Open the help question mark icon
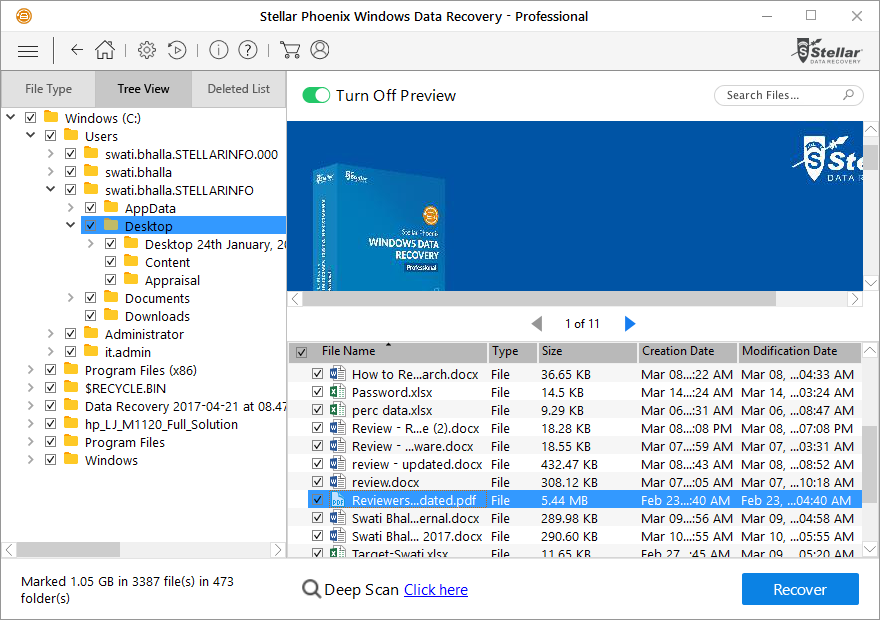 [248, 50]
